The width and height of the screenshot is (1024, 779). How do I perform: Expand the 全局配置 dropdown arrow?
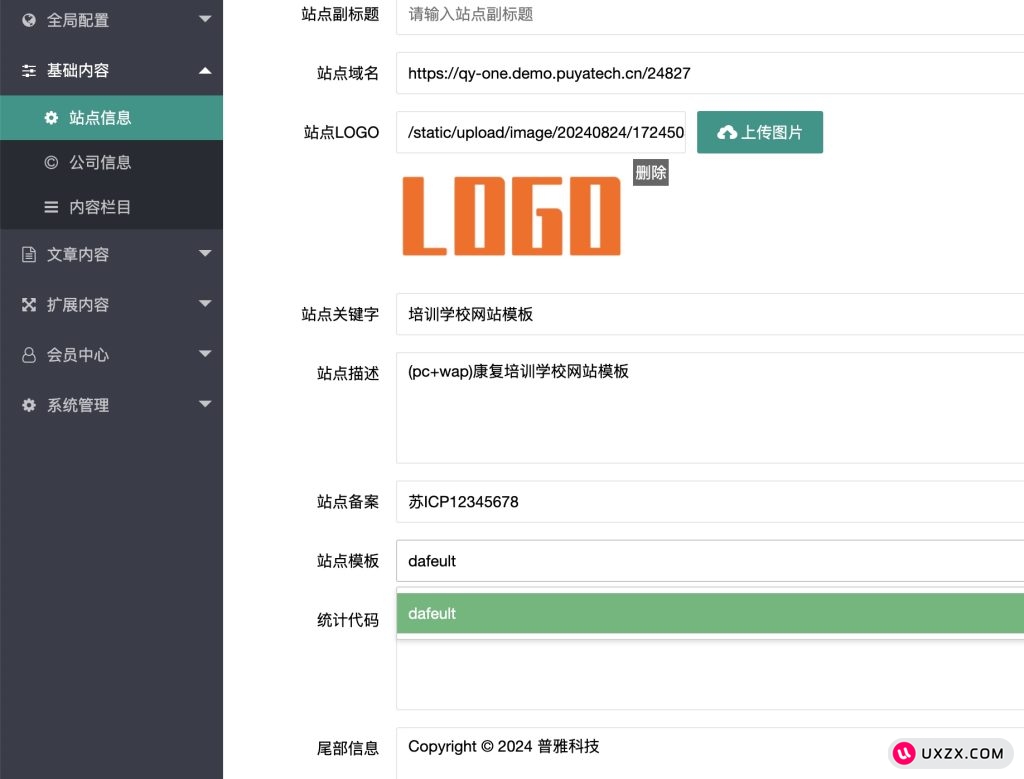tap(205, 19)
